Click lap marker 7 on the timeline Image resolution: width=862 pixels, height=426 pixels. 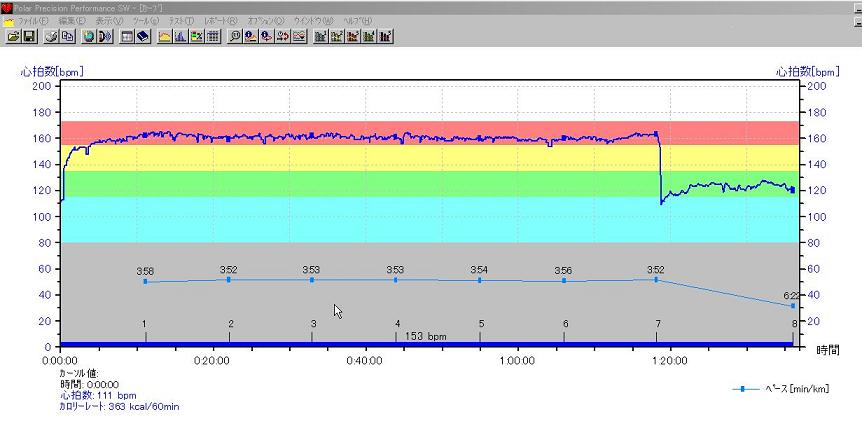point(656,331)
